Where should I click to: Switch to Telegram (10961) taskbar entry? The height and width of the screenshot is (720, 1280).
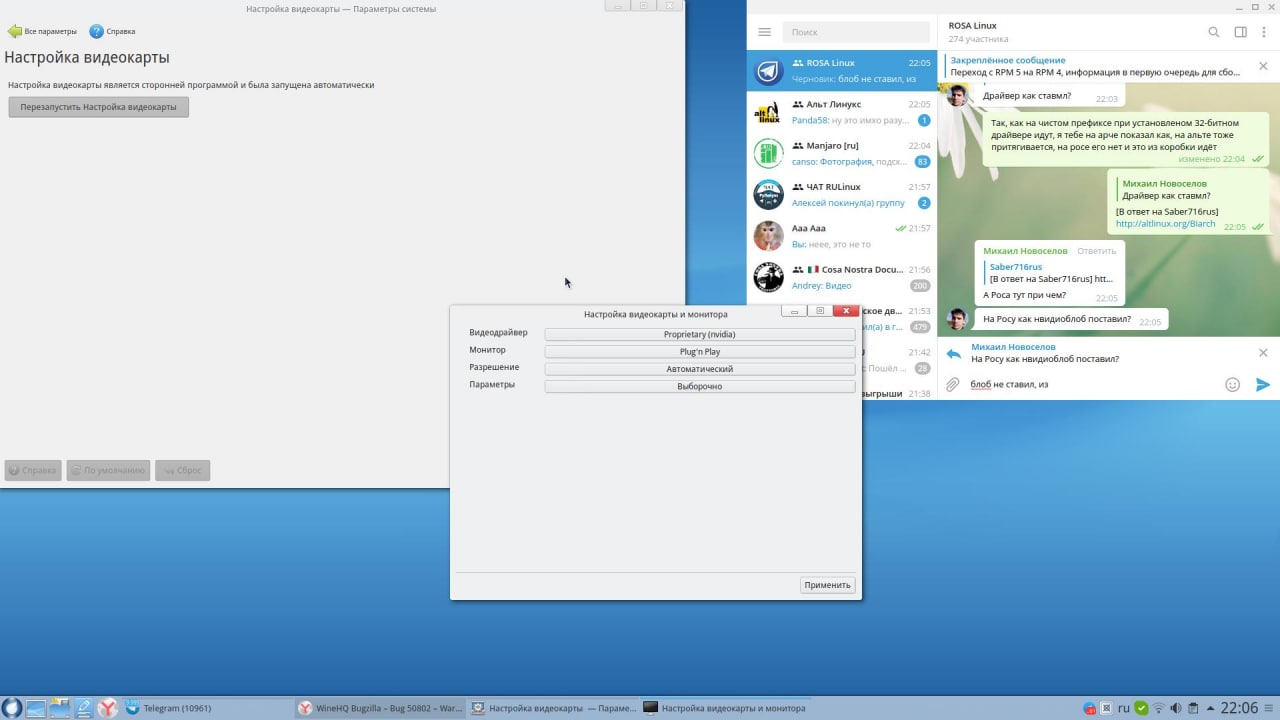208,708
